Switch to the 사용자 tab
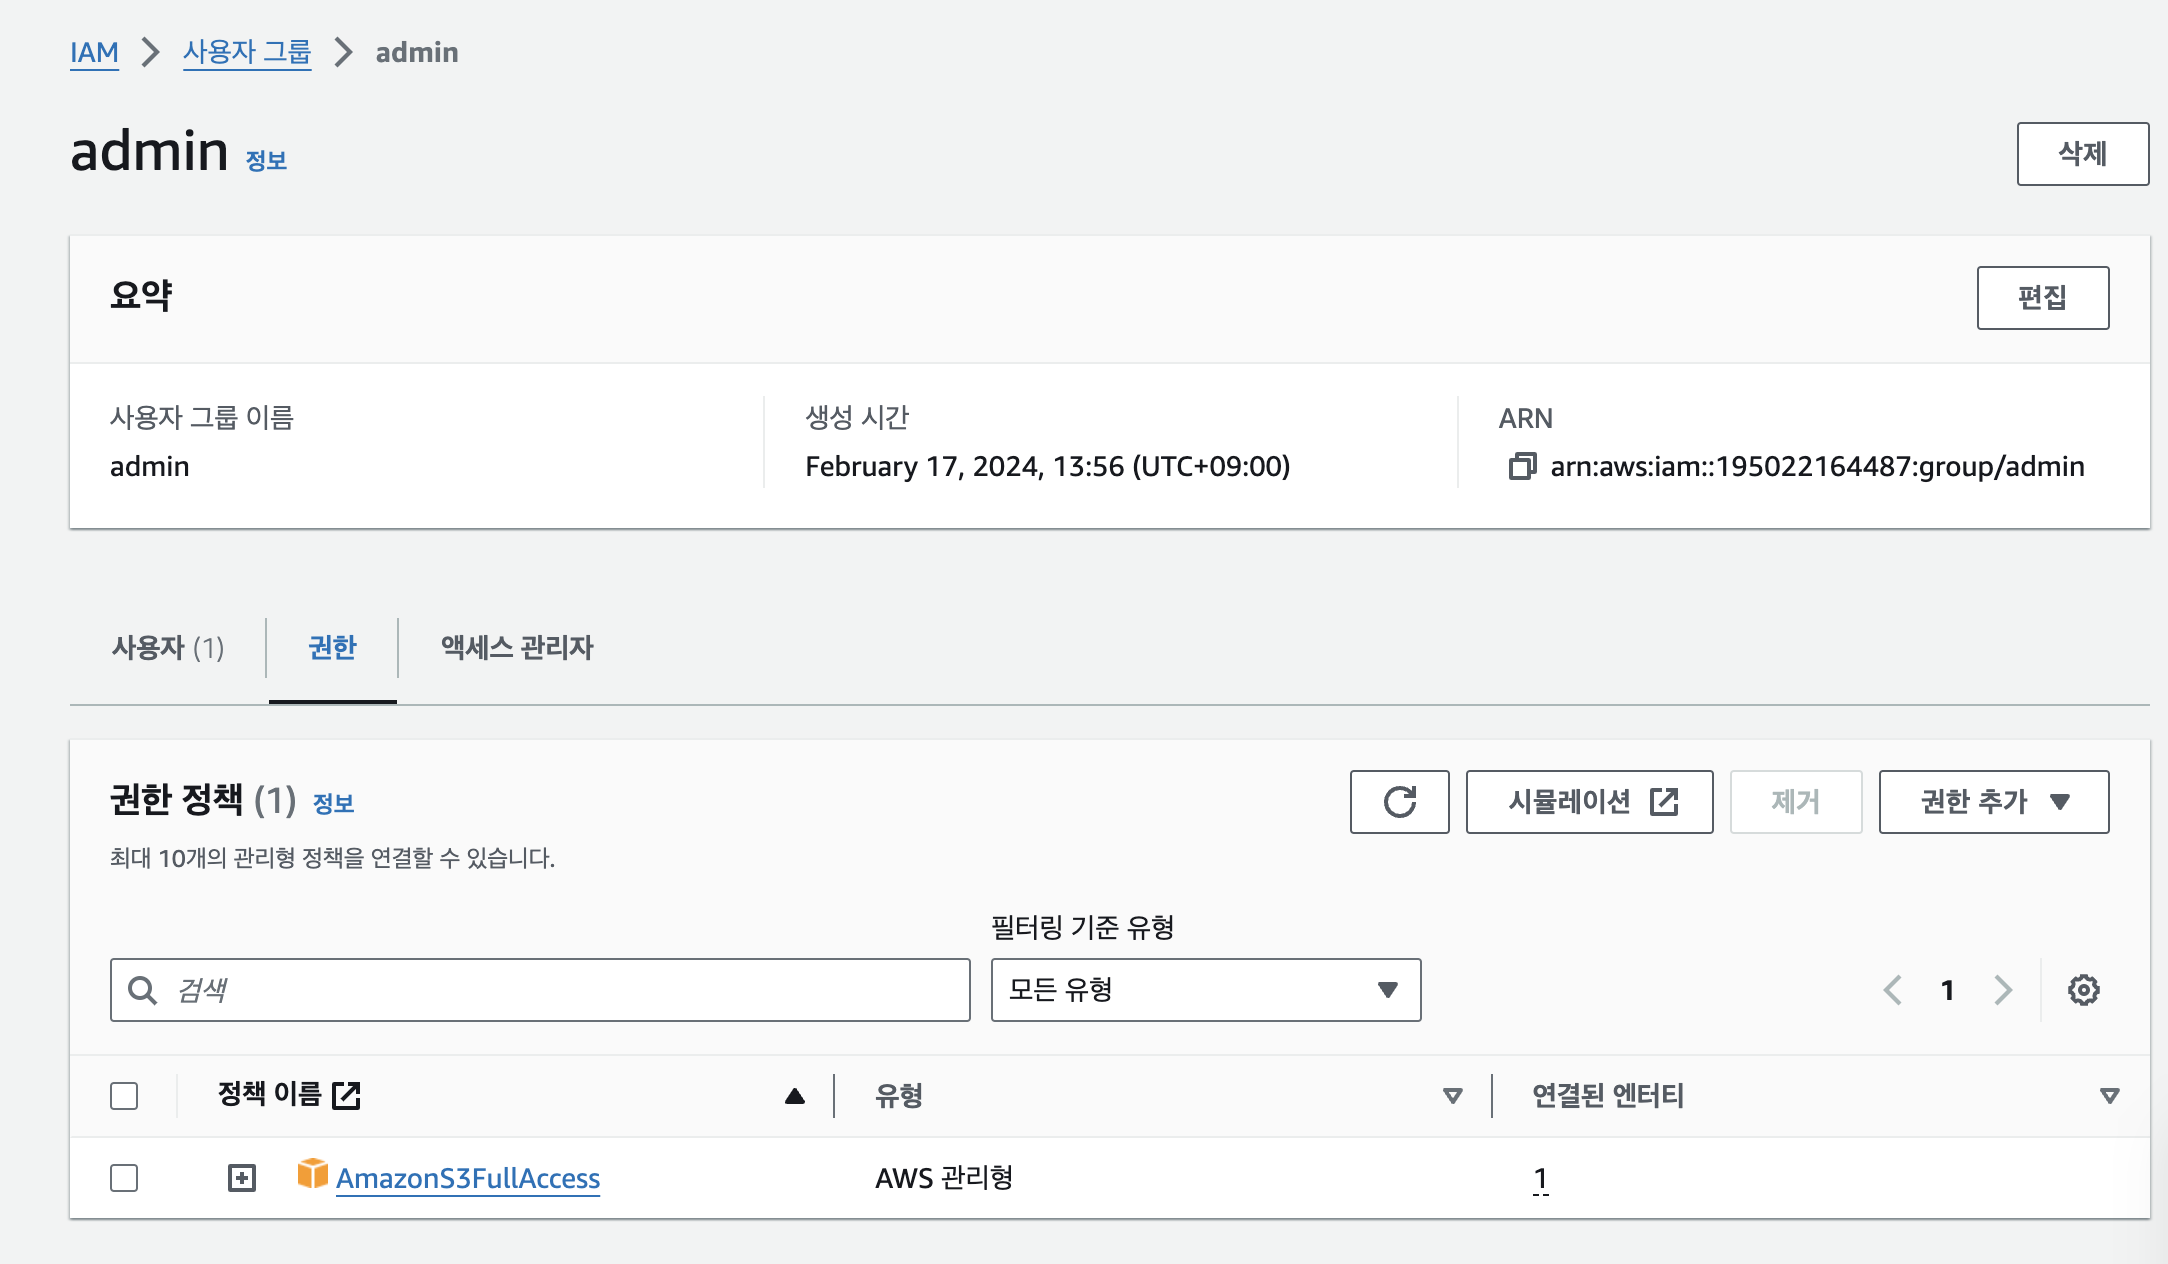 click(x=168, y=648)
